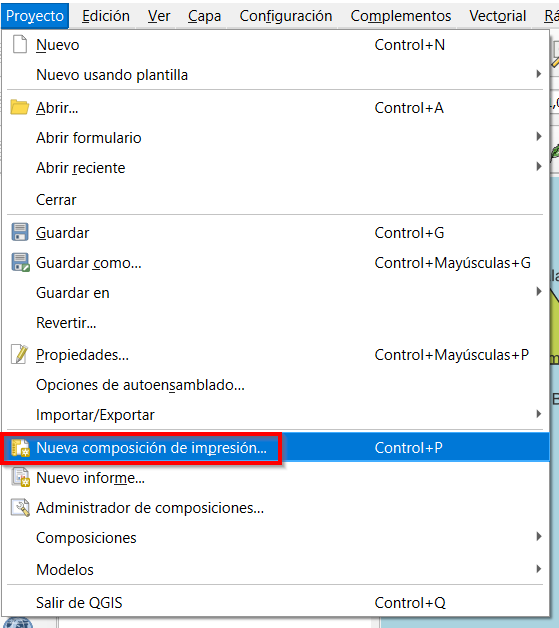The image size is (559, 628).
Task: Click the yellow folder icon for Abrir
Action: (20, 107)
